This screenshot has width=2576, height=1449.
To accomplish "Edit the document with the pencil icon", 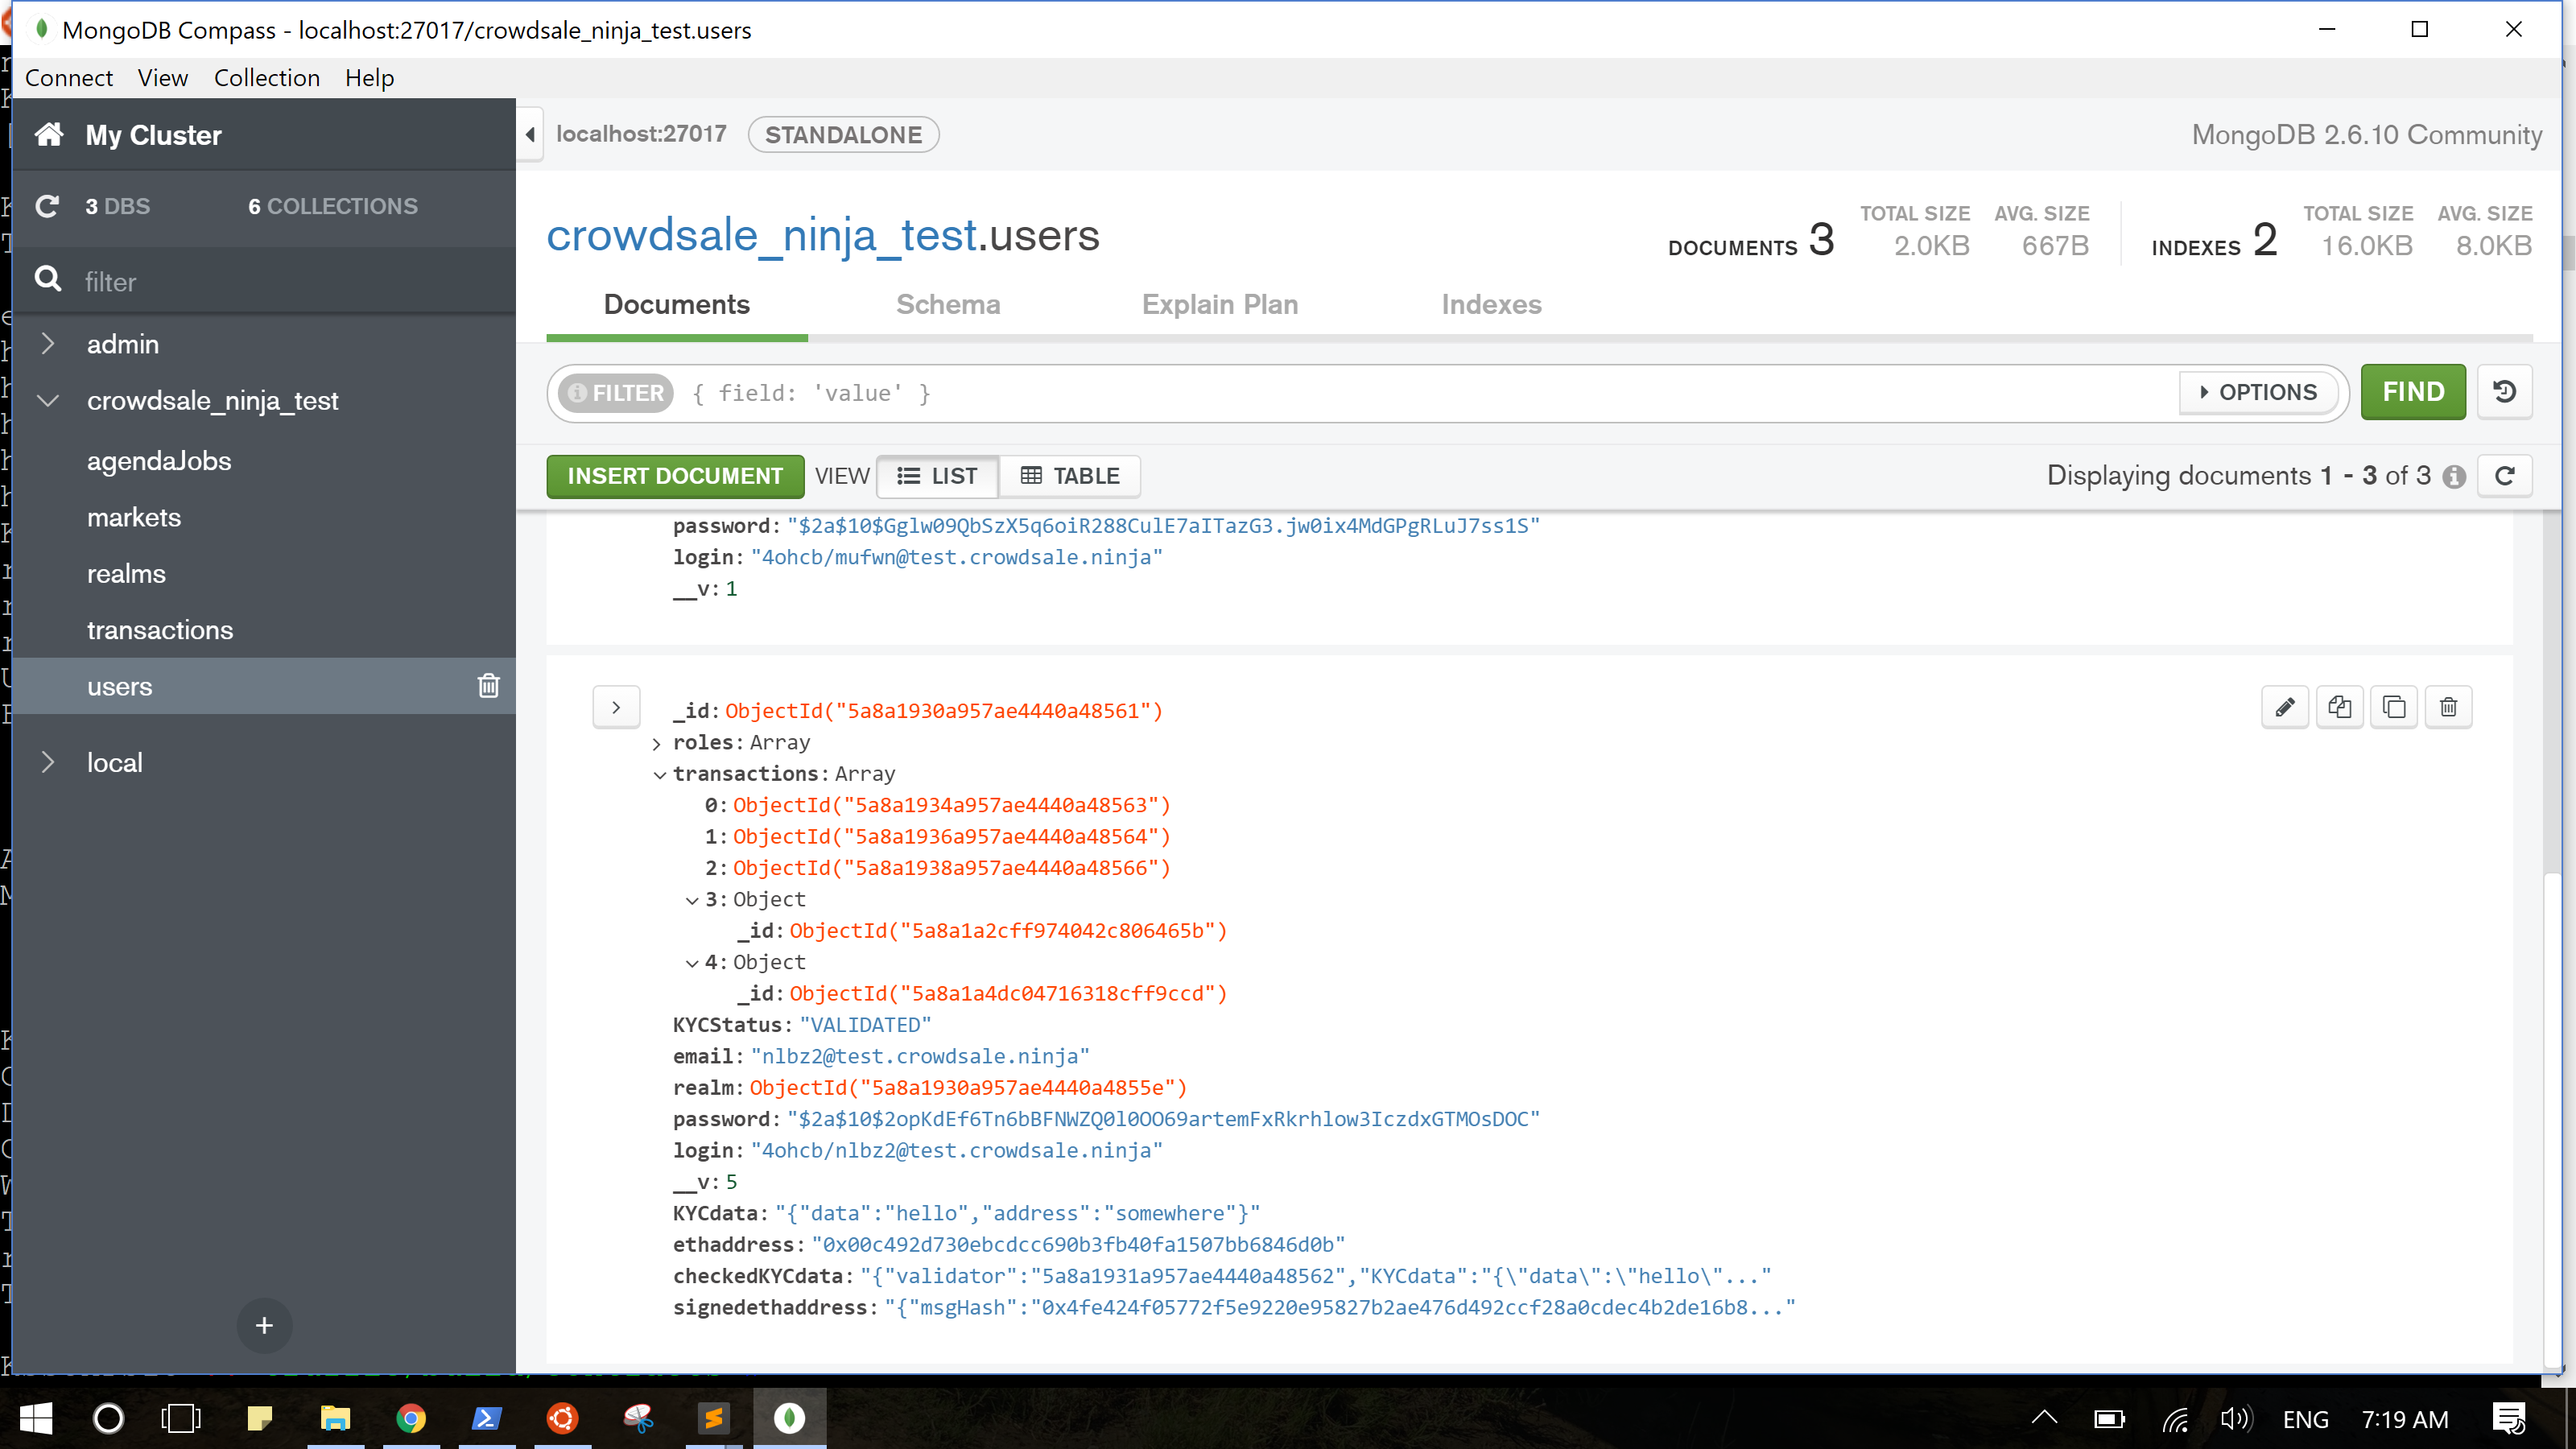I will pos(2286,706).
